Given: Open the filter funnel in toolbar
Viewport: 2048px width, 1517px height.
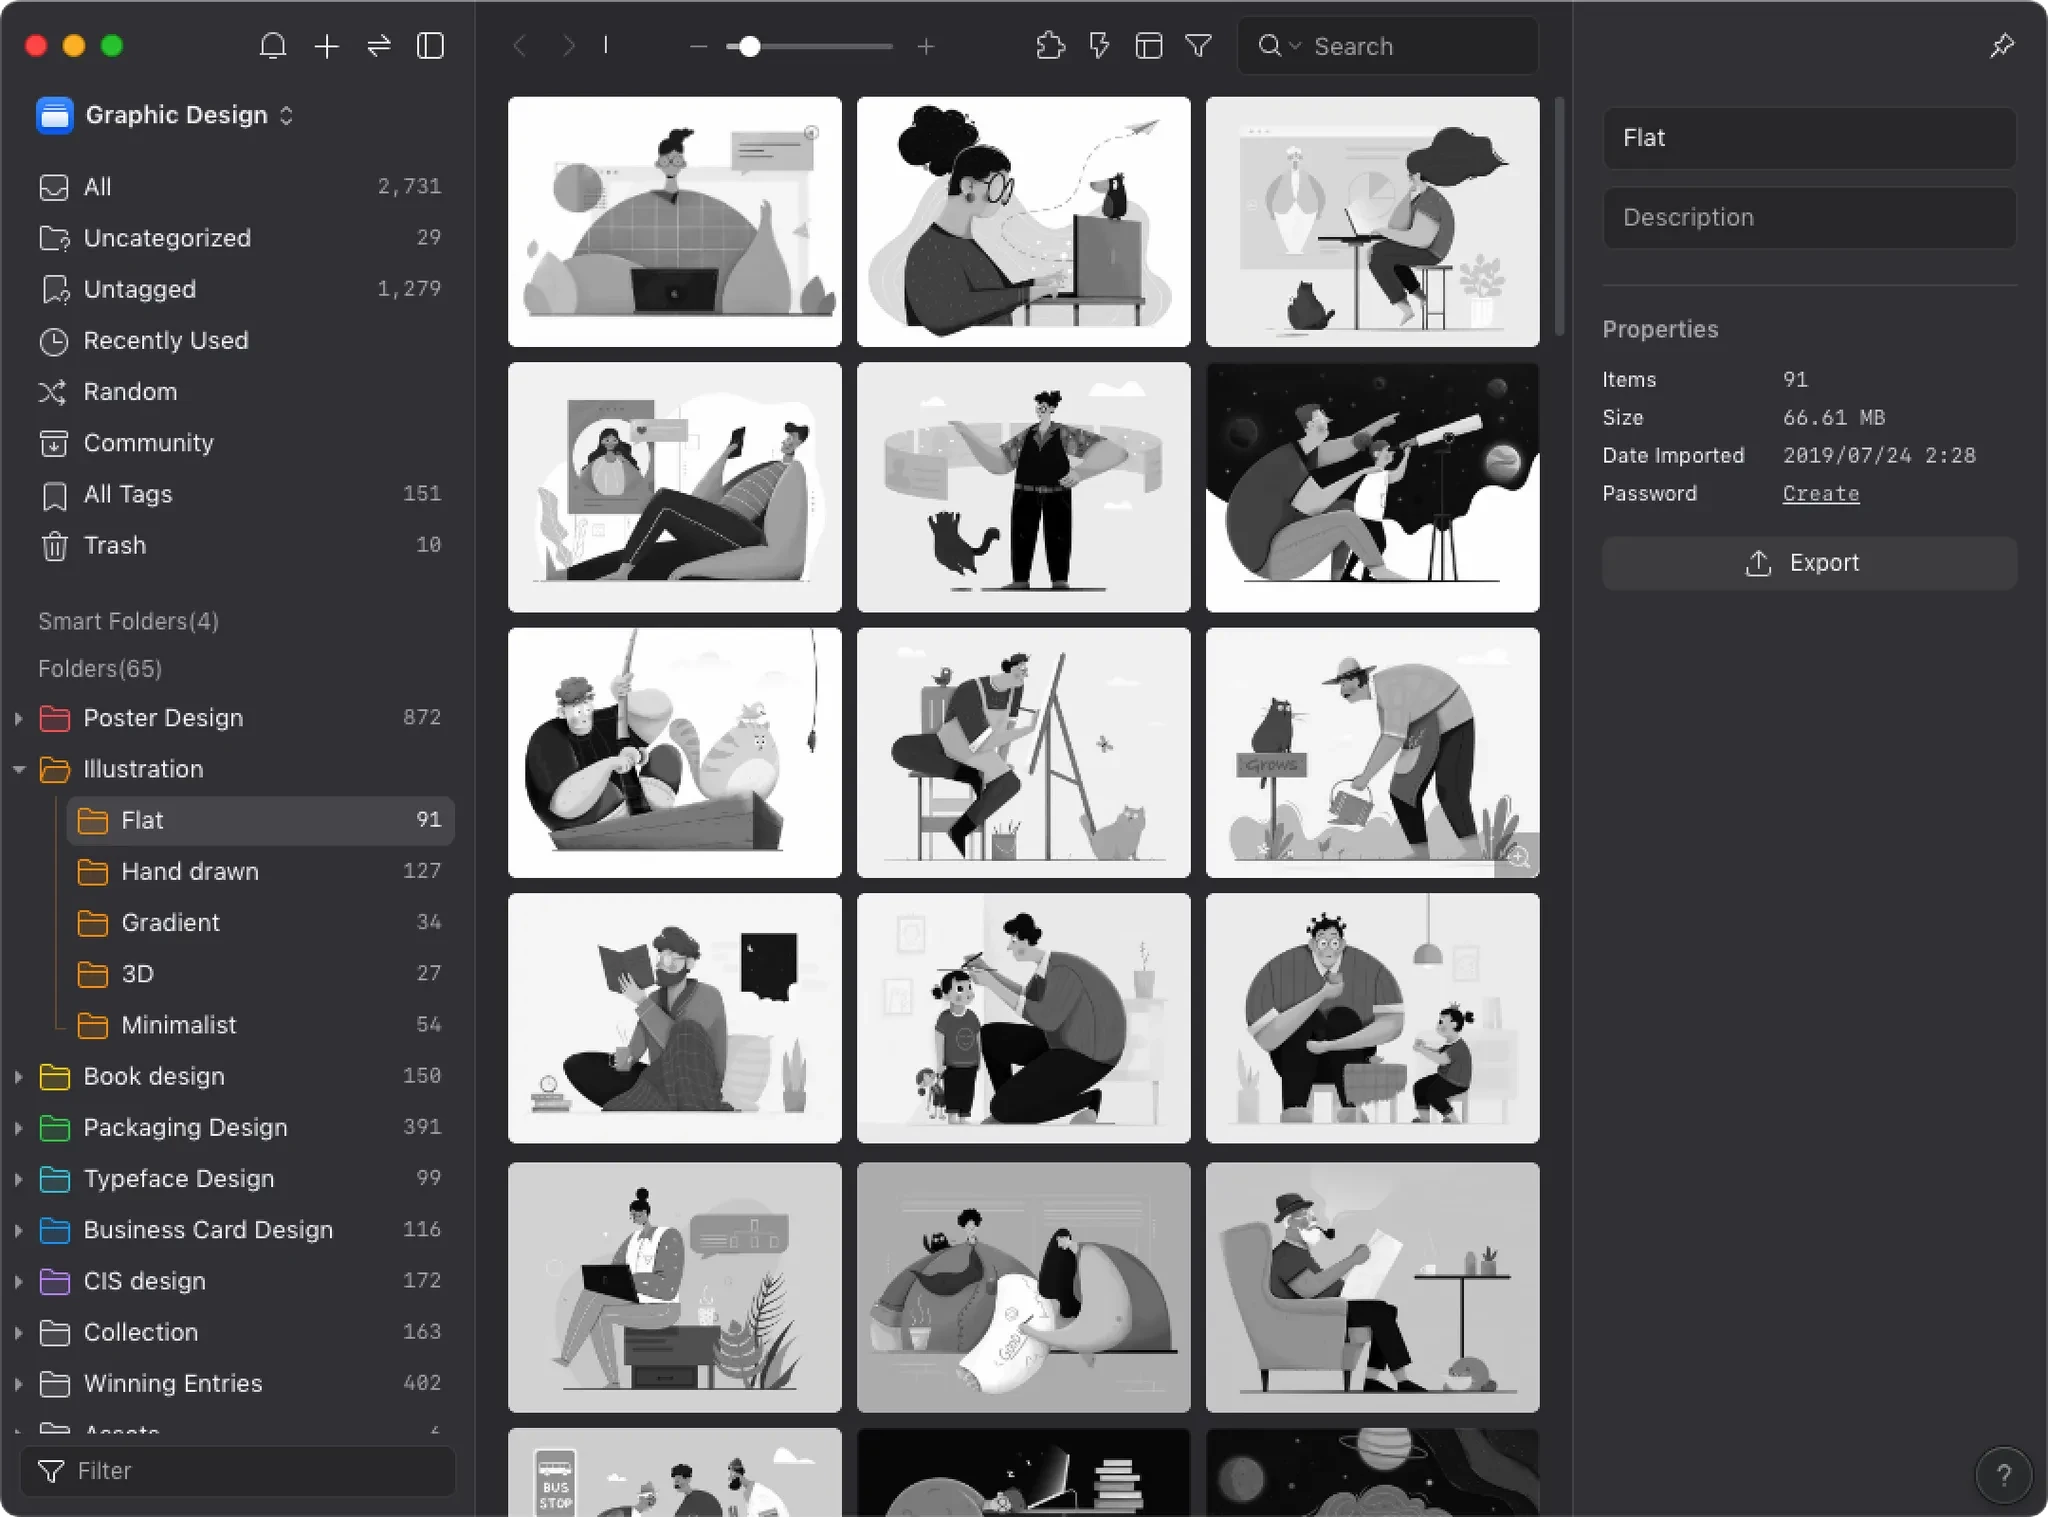Looking at the screenshot, I should click(x=1198, y=46).
